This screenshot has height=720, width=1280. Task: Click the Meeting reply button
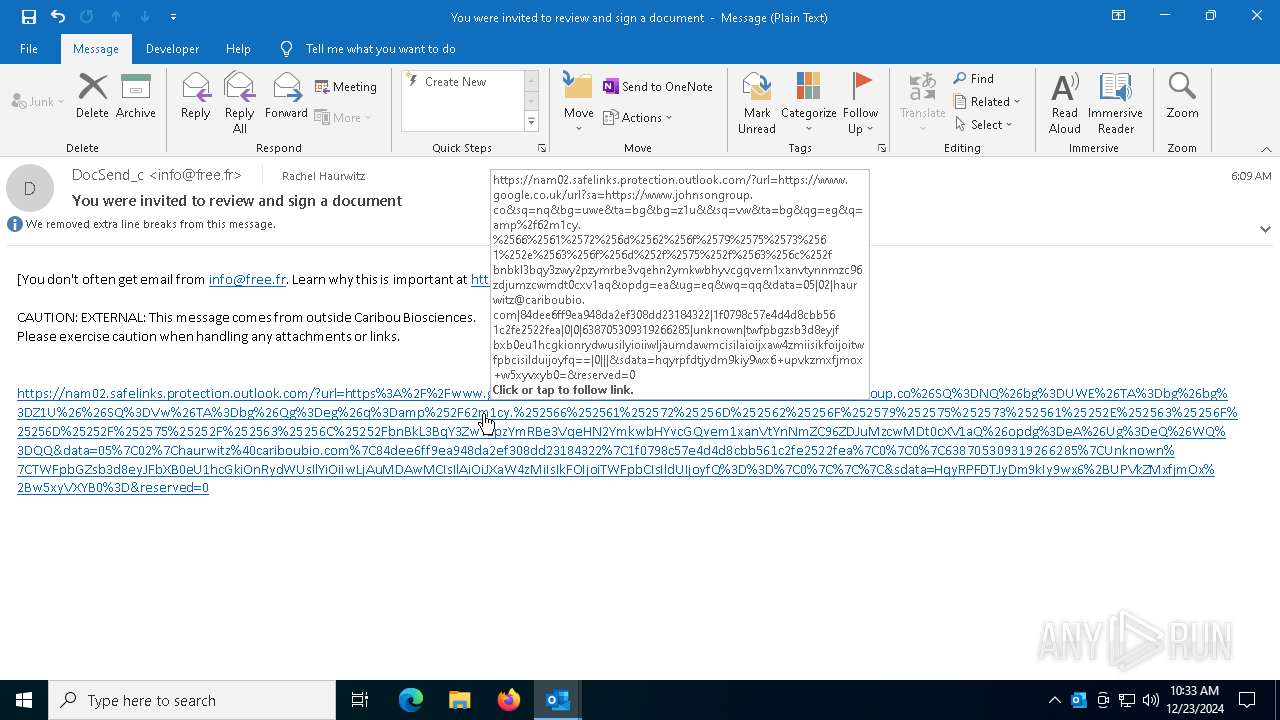pos(346,87)
